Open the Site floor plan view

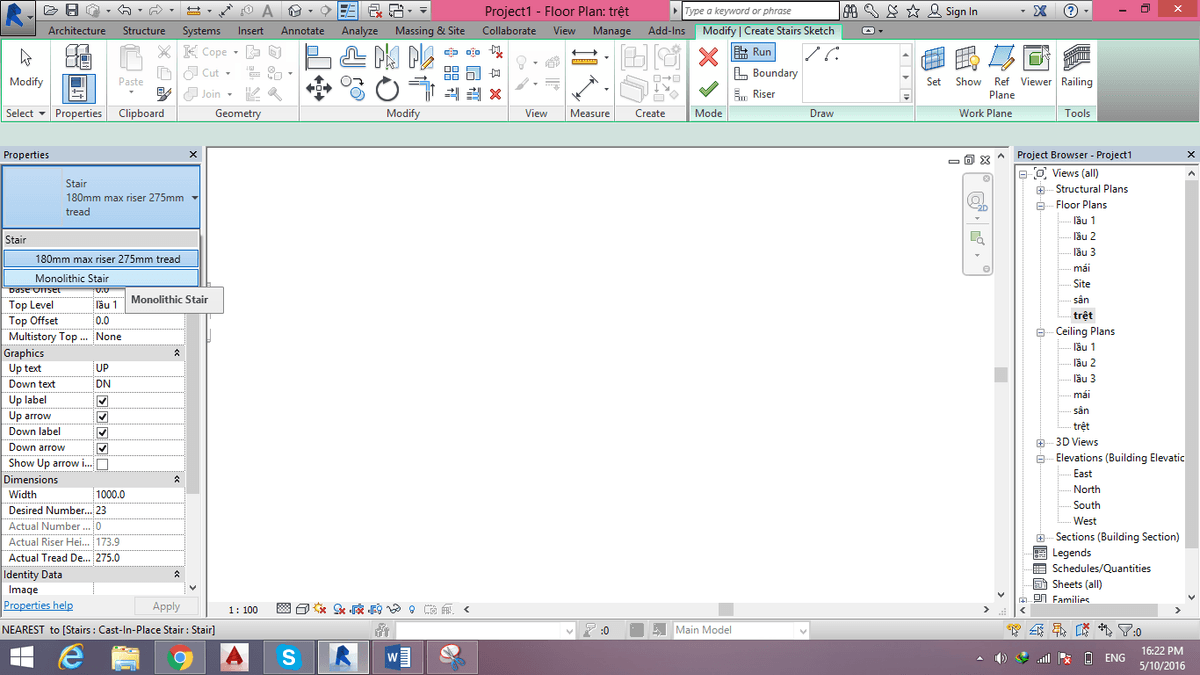point(1082,284)
